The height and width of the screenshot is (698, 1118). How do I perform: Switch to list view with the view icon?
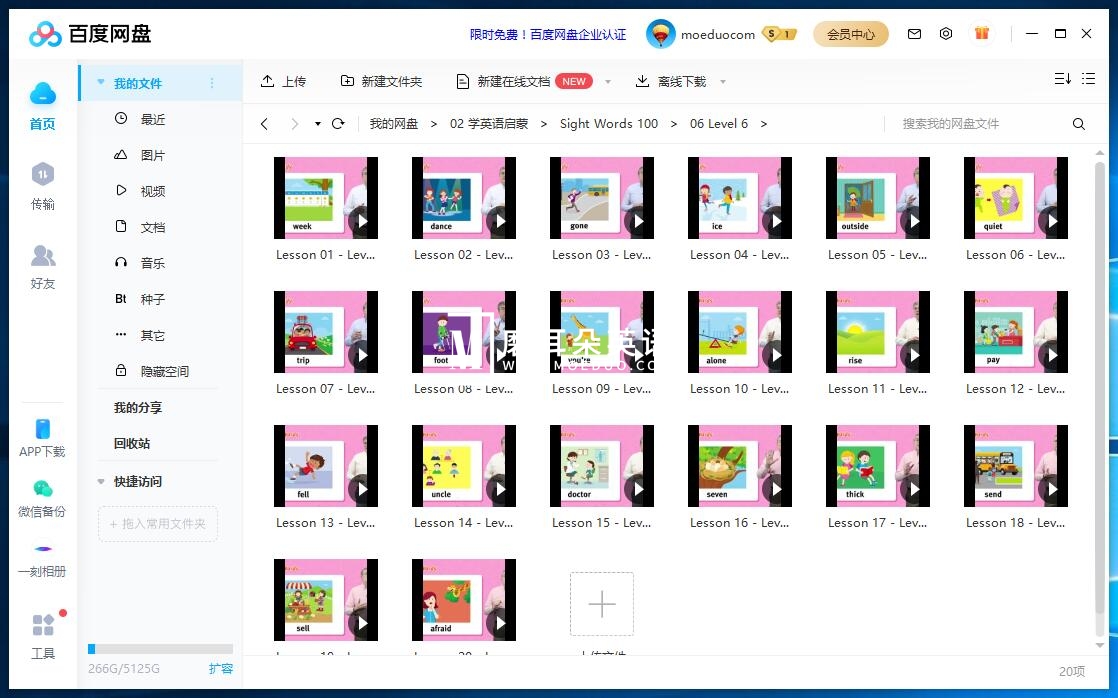(x=1089, y=78)
